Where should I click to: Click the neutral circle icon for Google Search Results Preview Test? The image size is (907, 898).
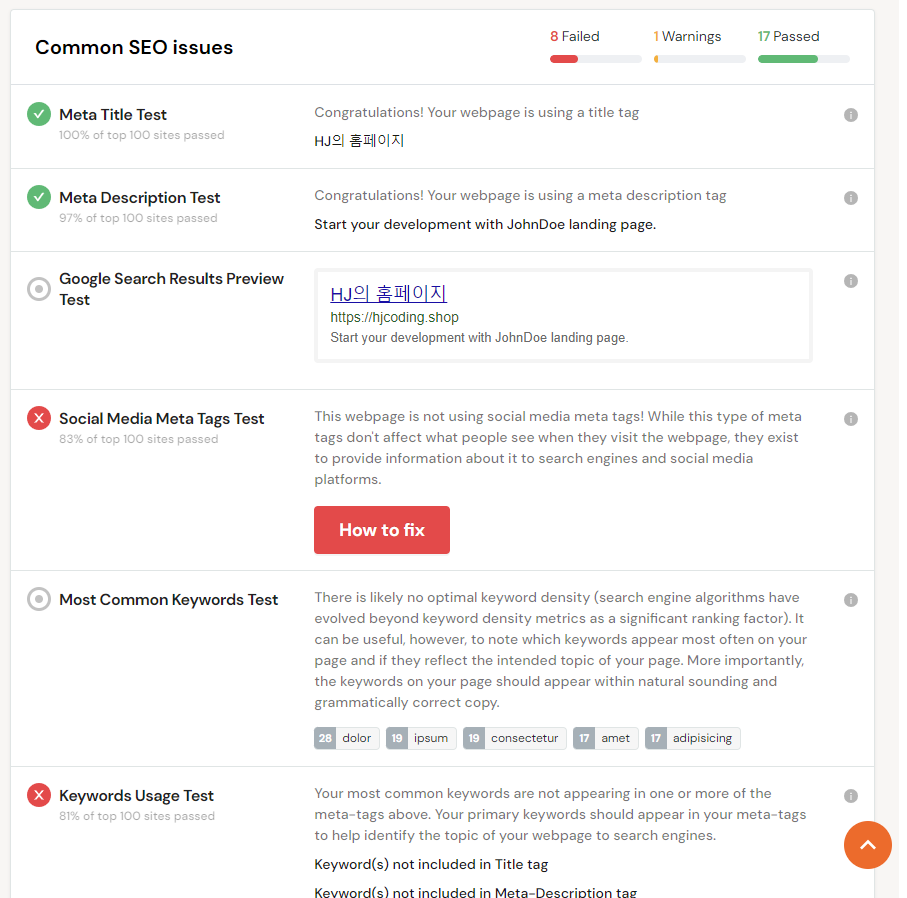39,289
